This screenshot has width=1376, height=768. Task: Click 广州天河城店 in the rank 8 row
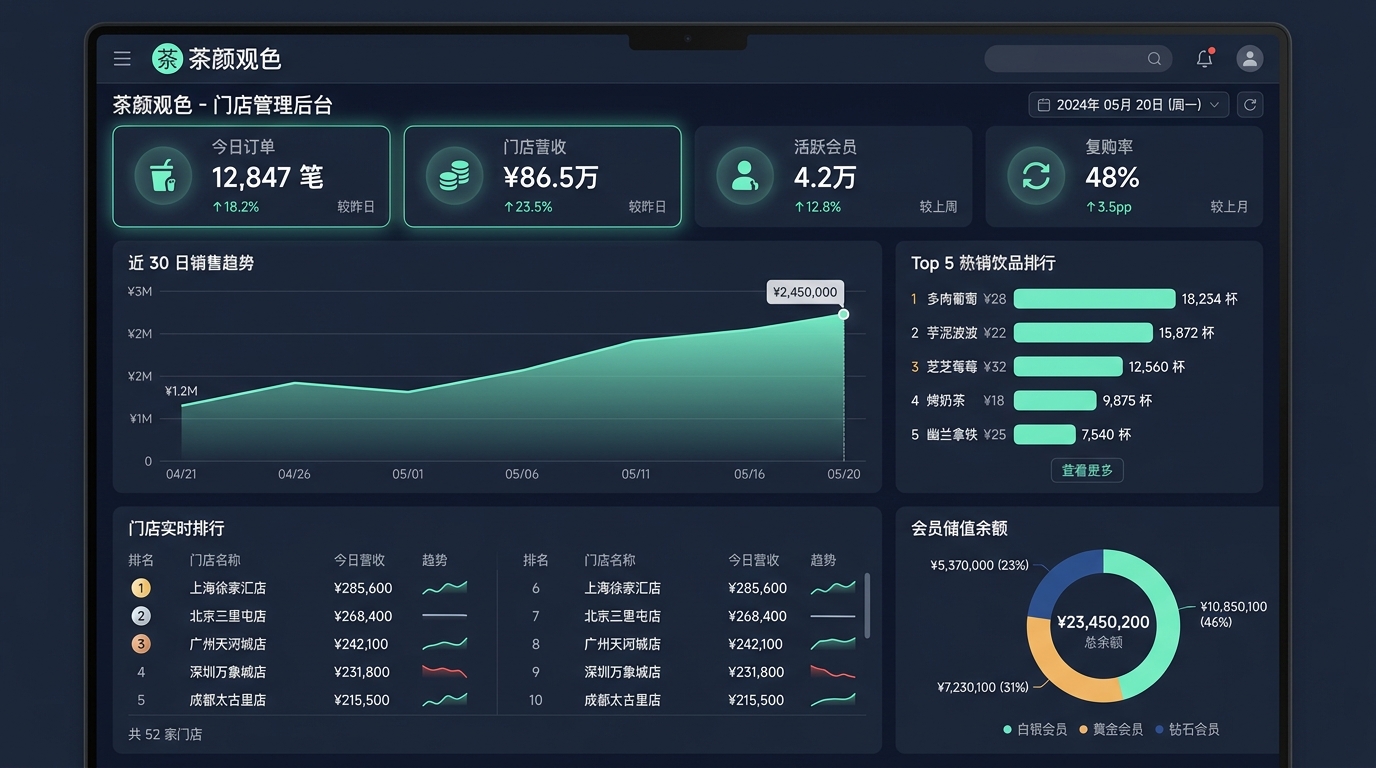point(622,644)
